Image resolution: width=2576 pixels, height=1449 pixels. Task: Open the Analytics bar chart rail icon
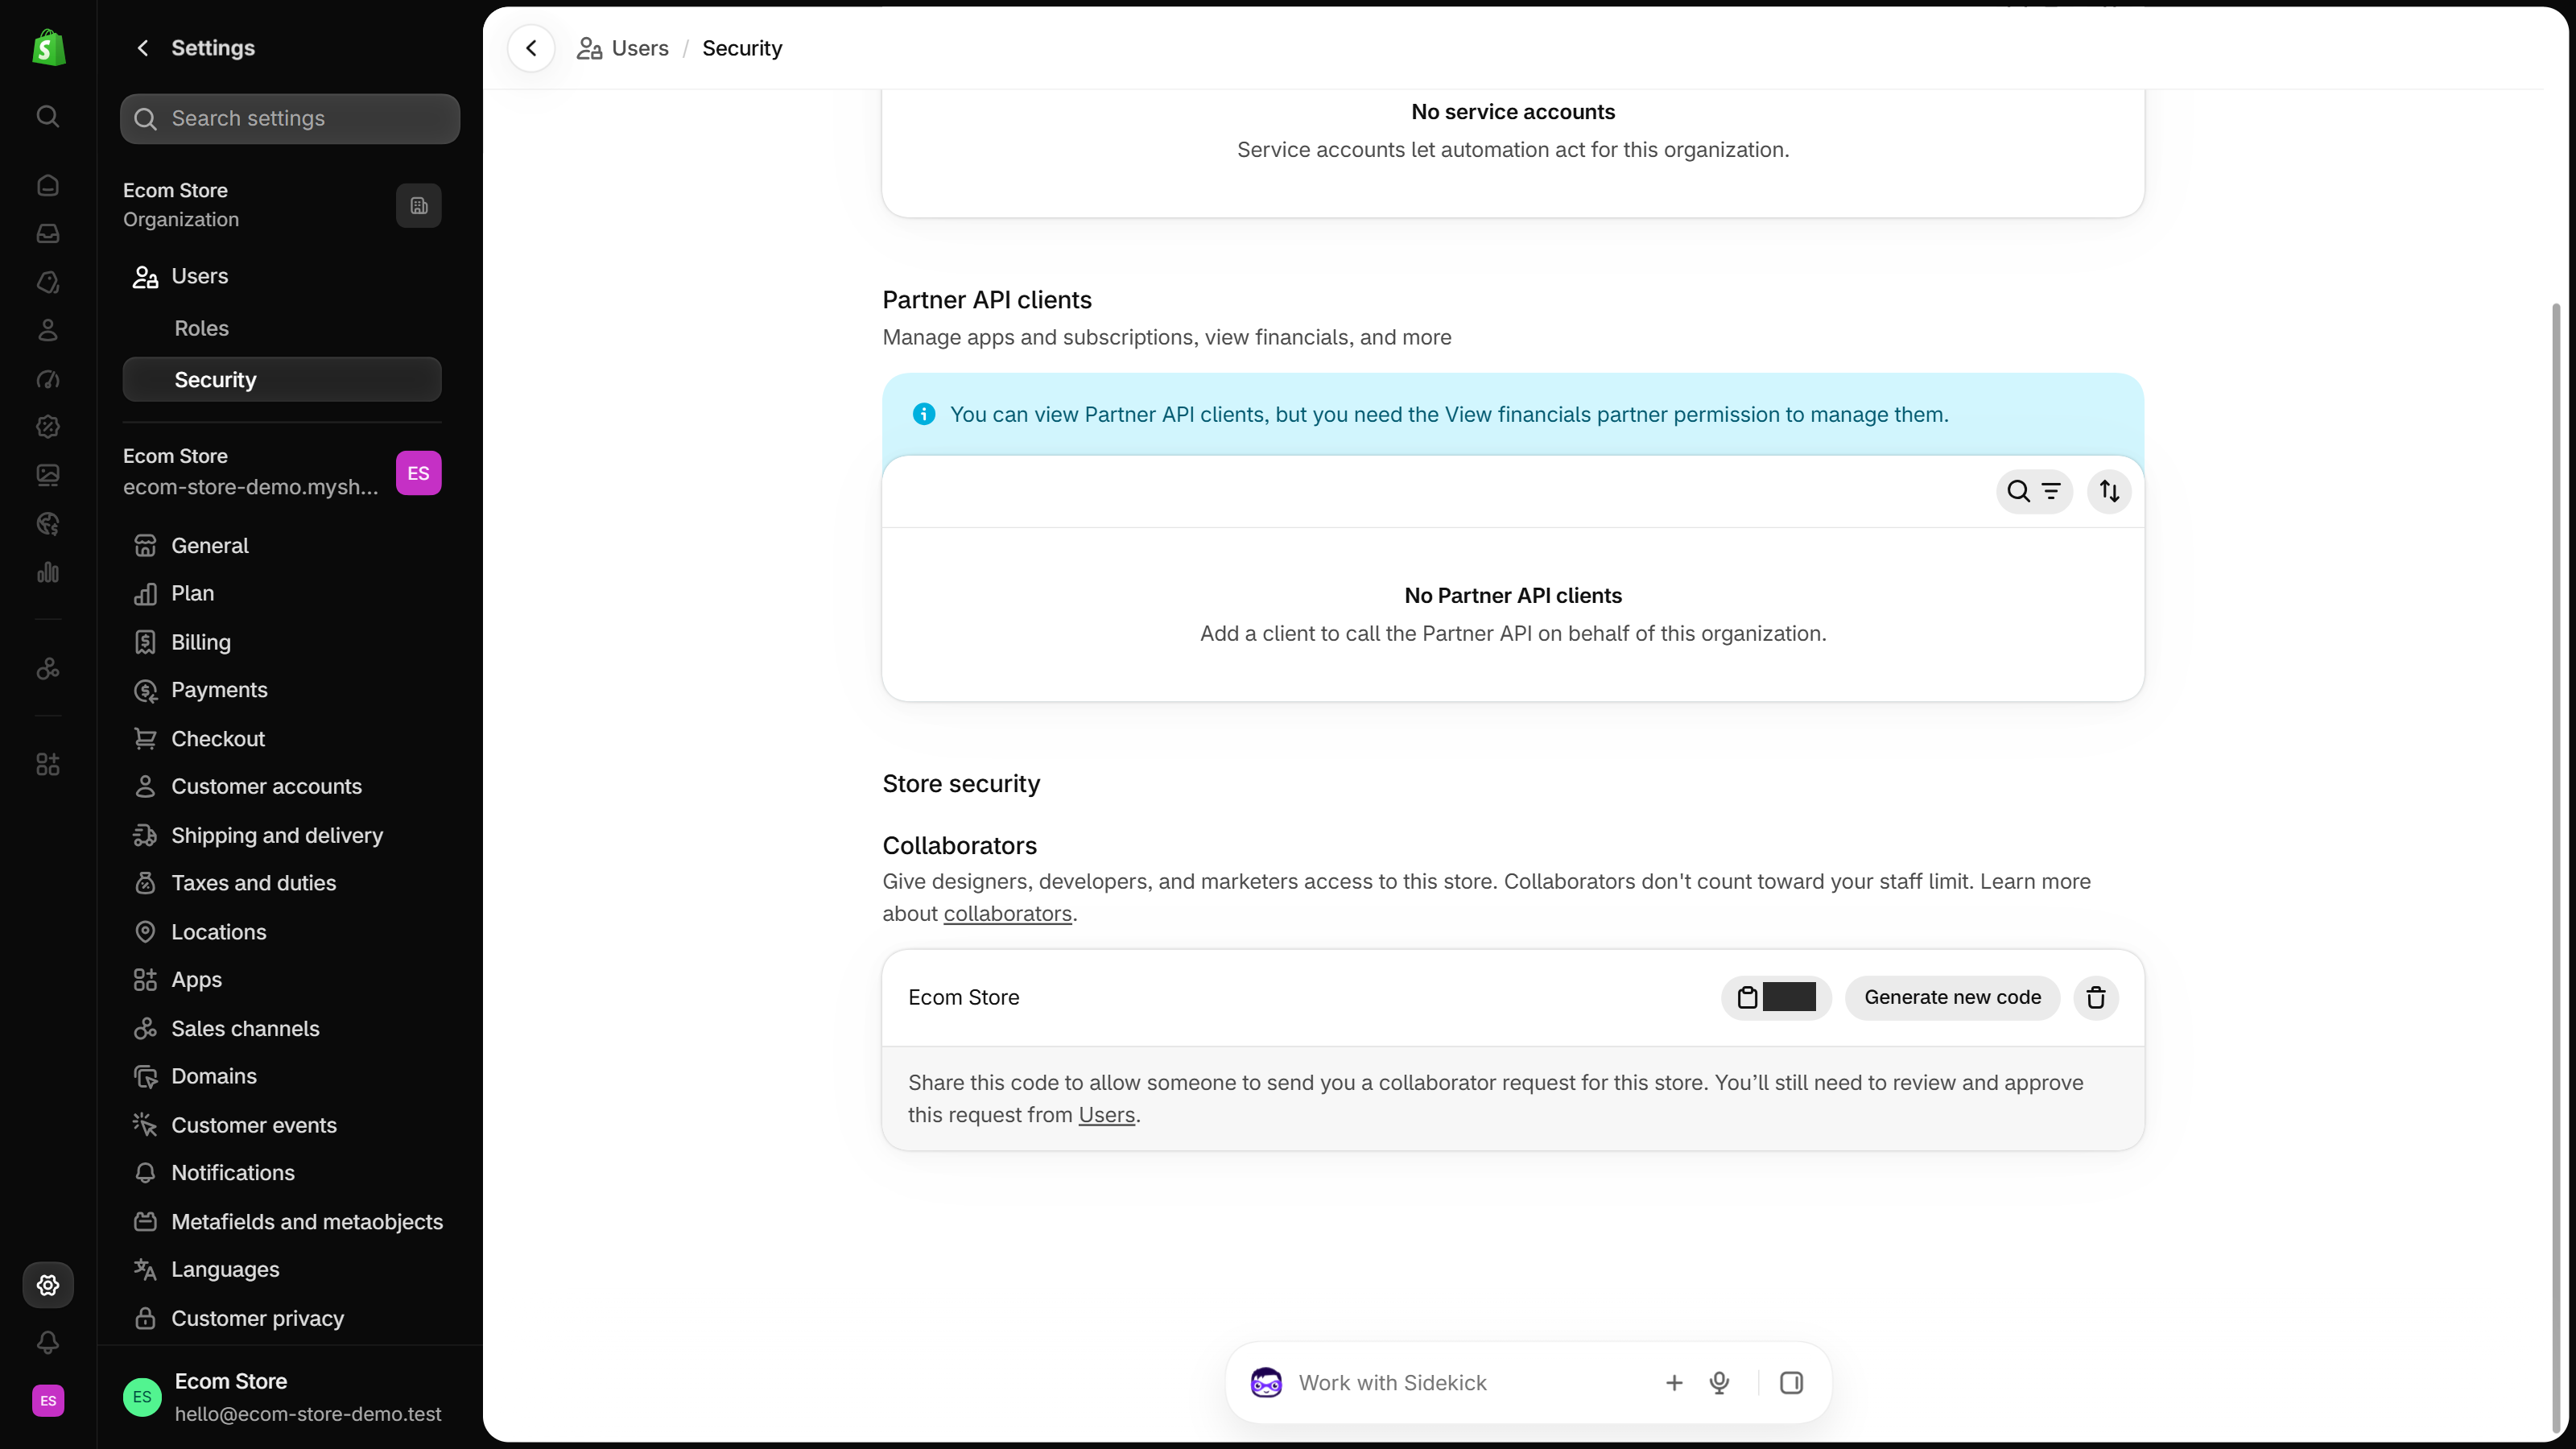pos(48,572)
